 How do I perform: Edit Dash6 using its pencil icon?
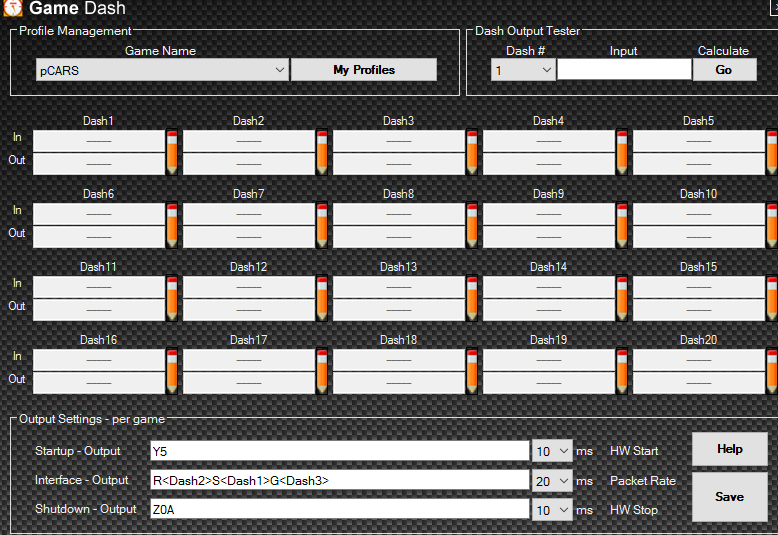point(172,225)
